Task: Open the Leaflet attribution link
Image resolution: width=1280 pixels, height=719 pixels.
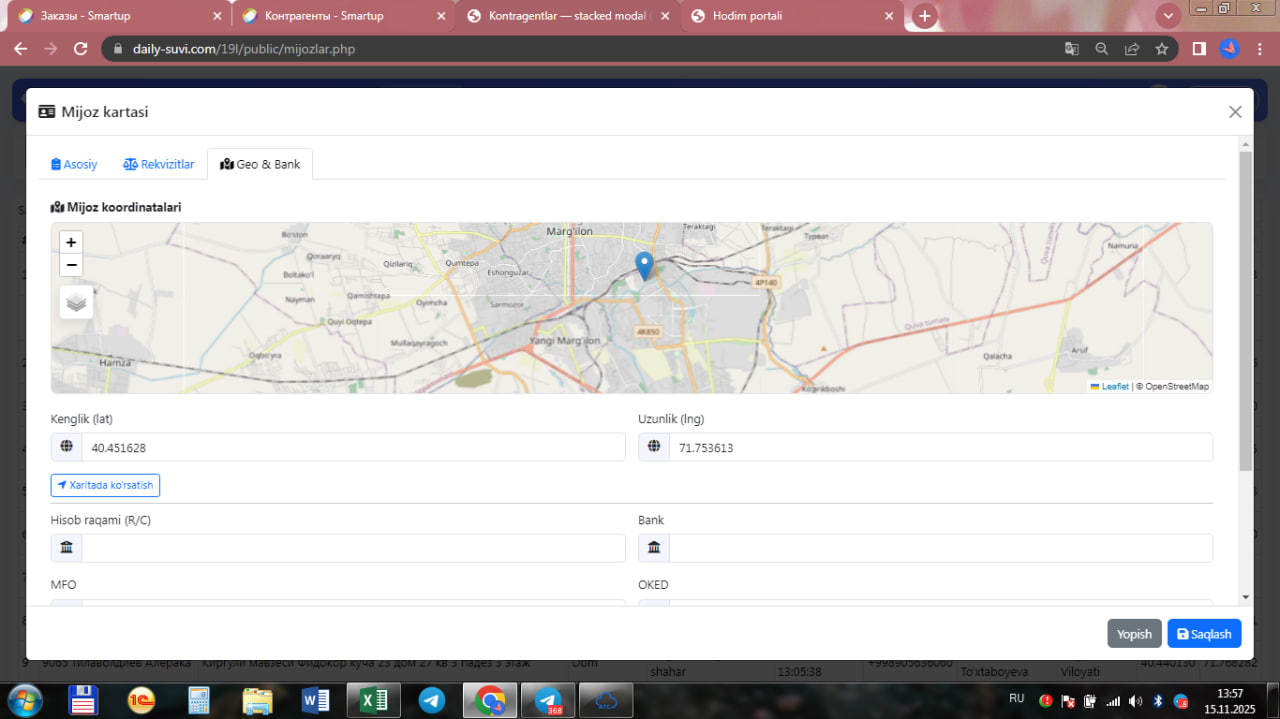Action: click(x=1114, y=386)
